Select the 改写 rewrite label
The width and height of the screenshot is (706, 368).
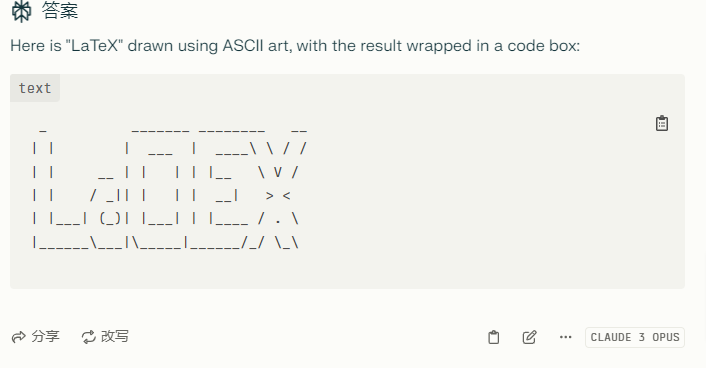point(115,336)
